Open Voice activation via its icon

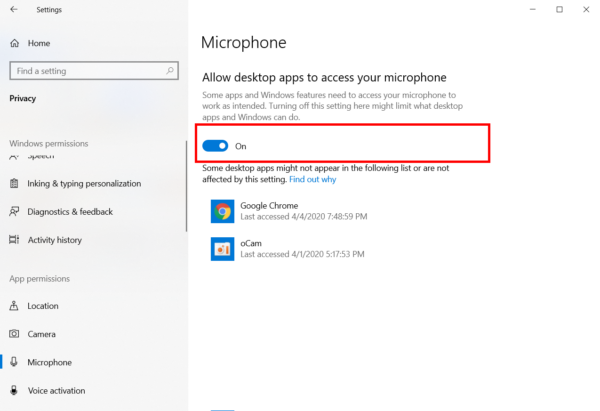coord(15,390)
